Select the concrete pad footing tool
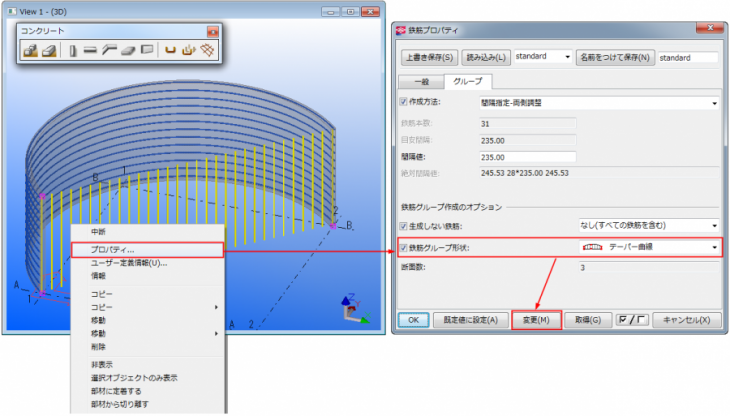This screenshot has height=416, width=730. tap(31, 50)
